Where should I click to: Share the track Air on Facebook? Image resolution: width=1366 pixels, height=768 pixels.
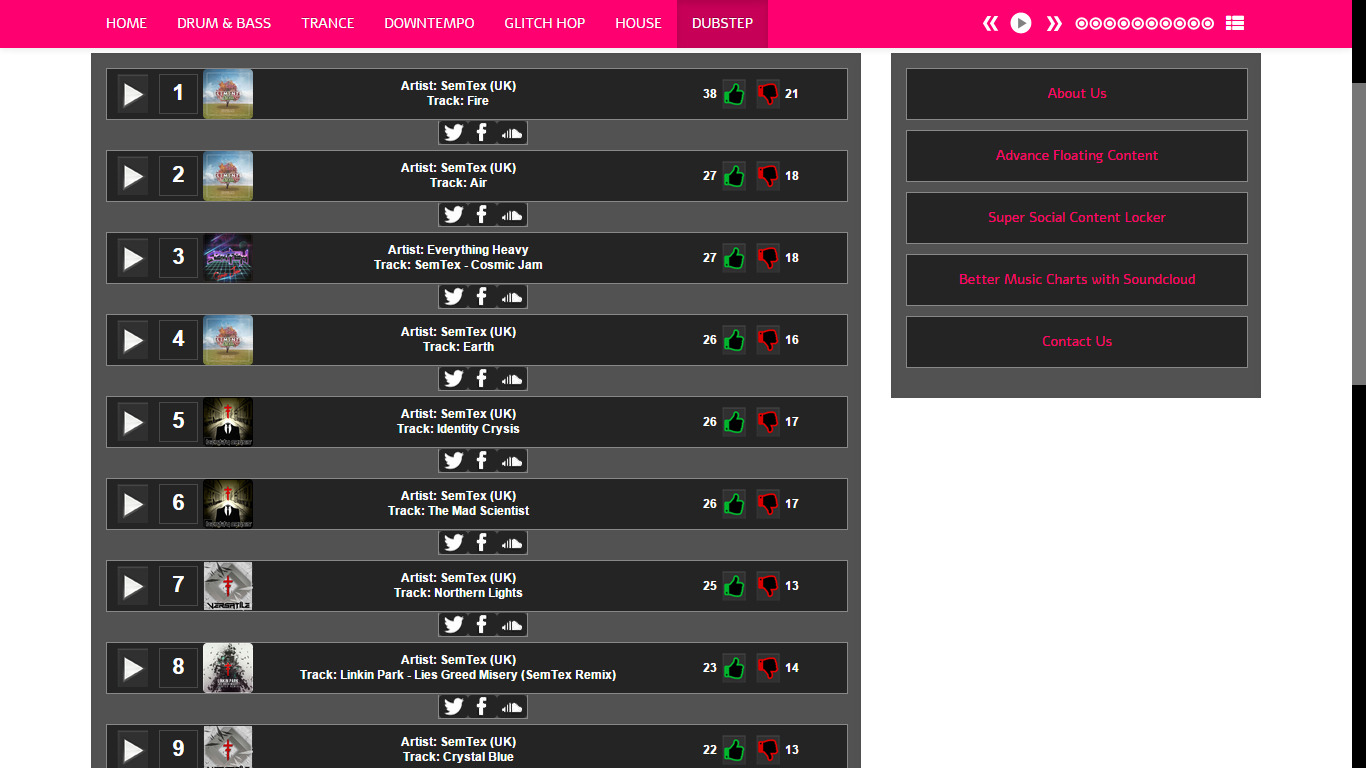pos(481,214)
